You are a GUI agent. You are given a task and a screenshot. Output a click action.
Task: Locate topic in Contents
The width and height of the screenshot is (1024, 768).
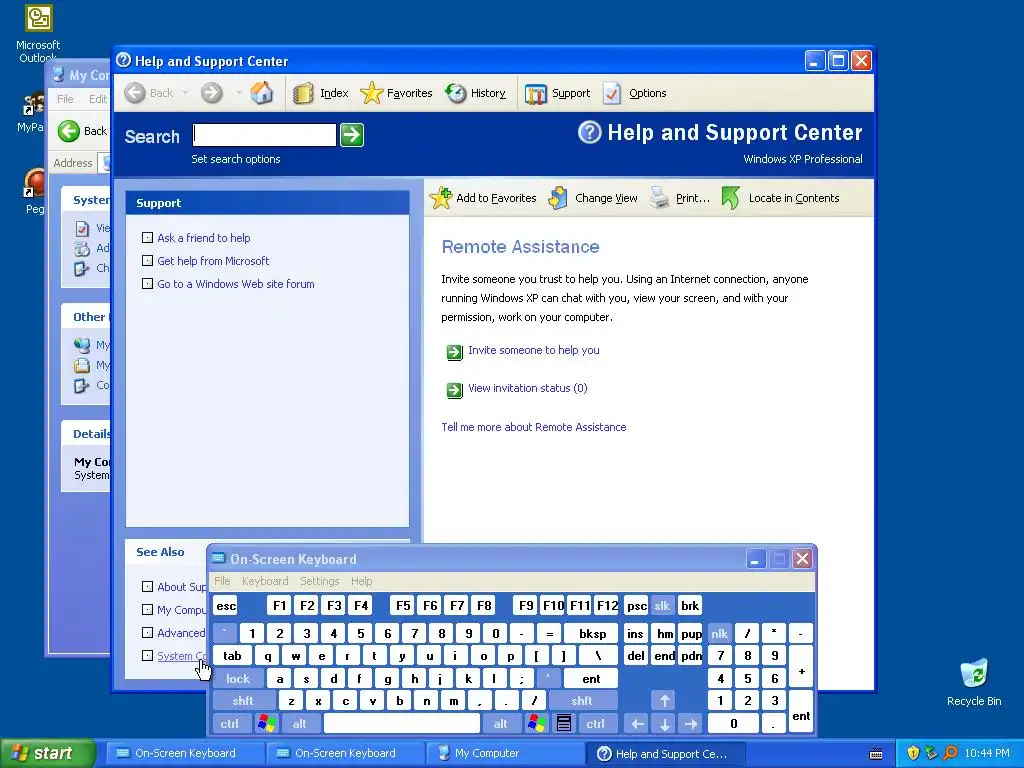tap(781, 198)
